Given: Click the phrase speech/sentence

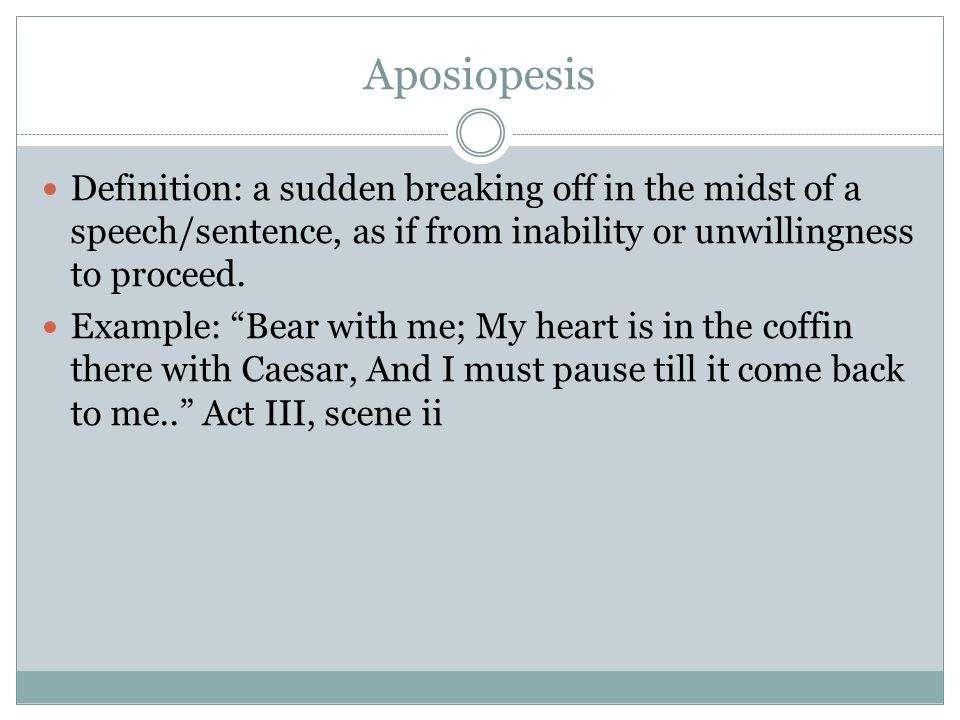Looking at the screenshot, I should click(x=206, y=233).
